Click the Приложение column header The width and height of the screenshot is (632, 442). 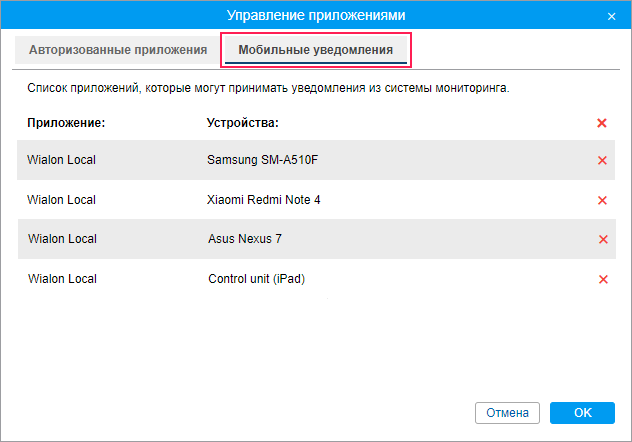(67, 123)
